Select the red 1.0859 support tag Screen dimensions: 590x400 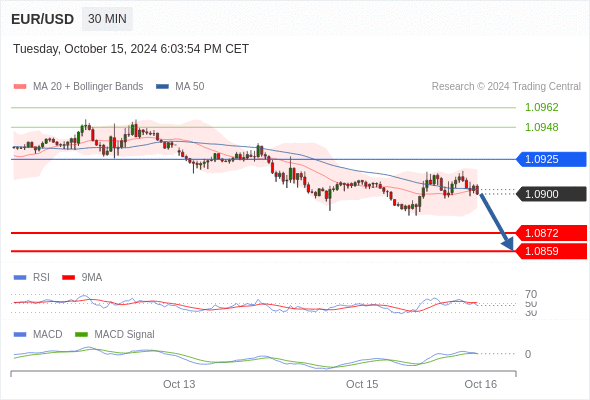click(x=551, y=251)
